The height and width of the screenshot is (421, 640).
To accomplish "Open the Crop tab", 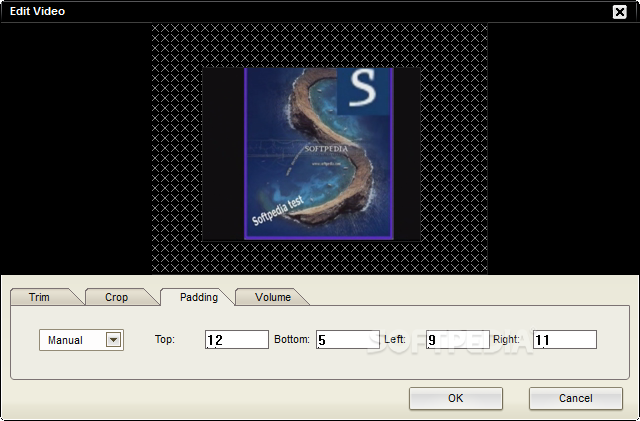I will [116, 297].
